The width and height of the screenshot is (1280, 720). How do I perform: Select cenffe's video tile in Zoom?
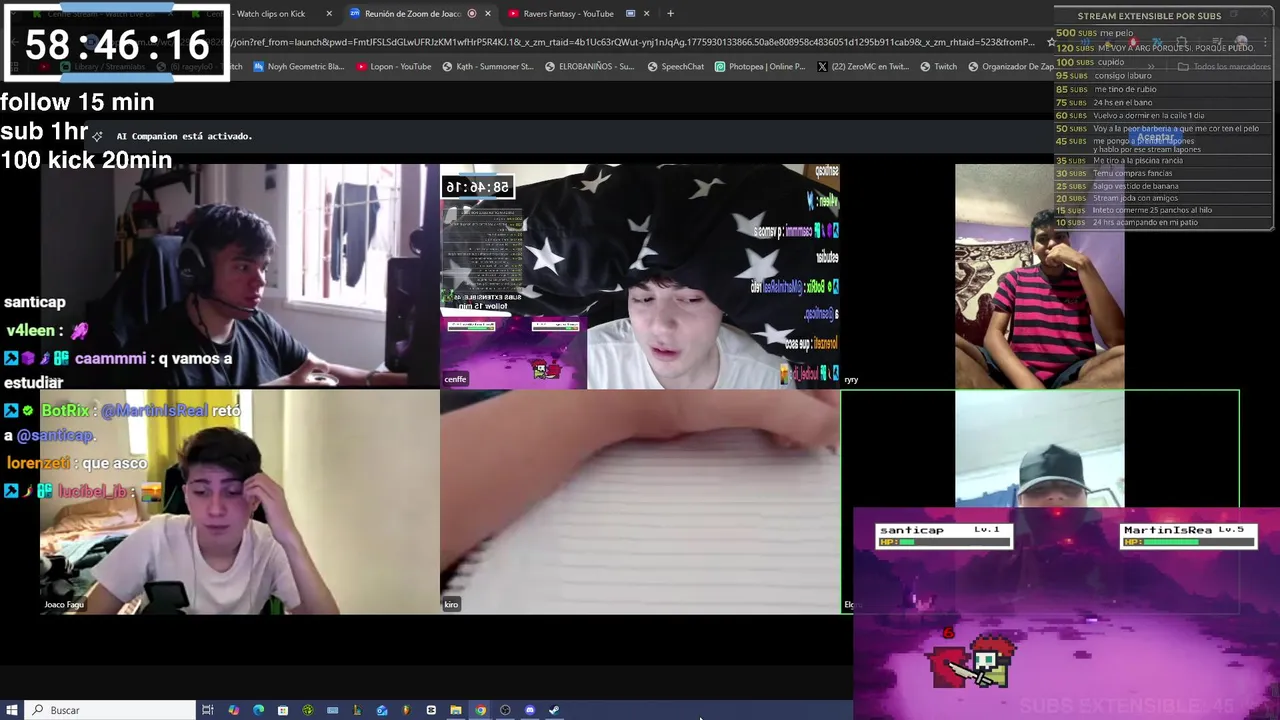coord(640,276)
